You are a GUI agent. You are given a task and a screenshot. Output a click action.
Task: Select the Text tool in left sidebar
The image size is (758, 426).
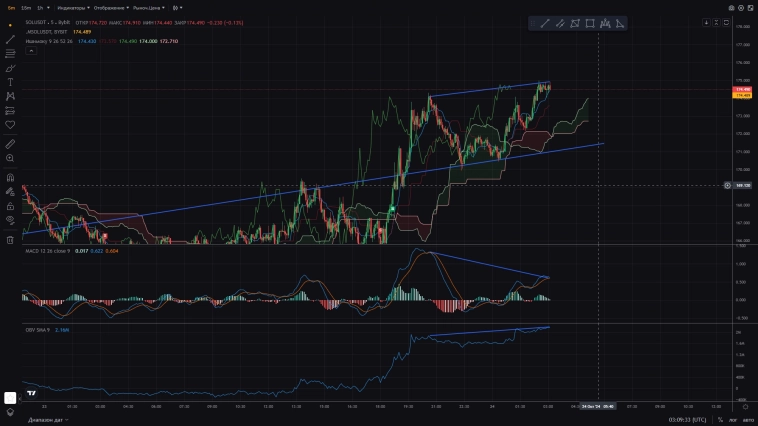coord(10,81)
